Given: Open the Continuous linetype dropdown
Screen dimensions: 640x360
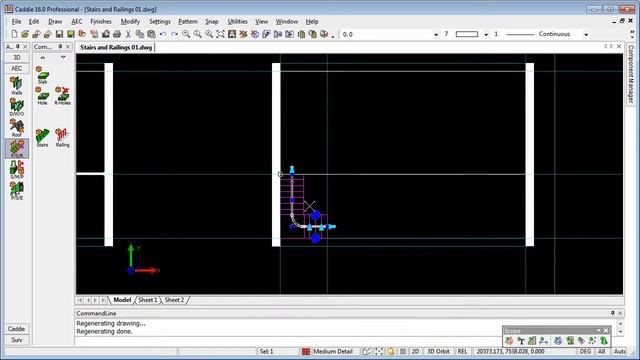Looking at the screenshot, I should pos(586,35).
